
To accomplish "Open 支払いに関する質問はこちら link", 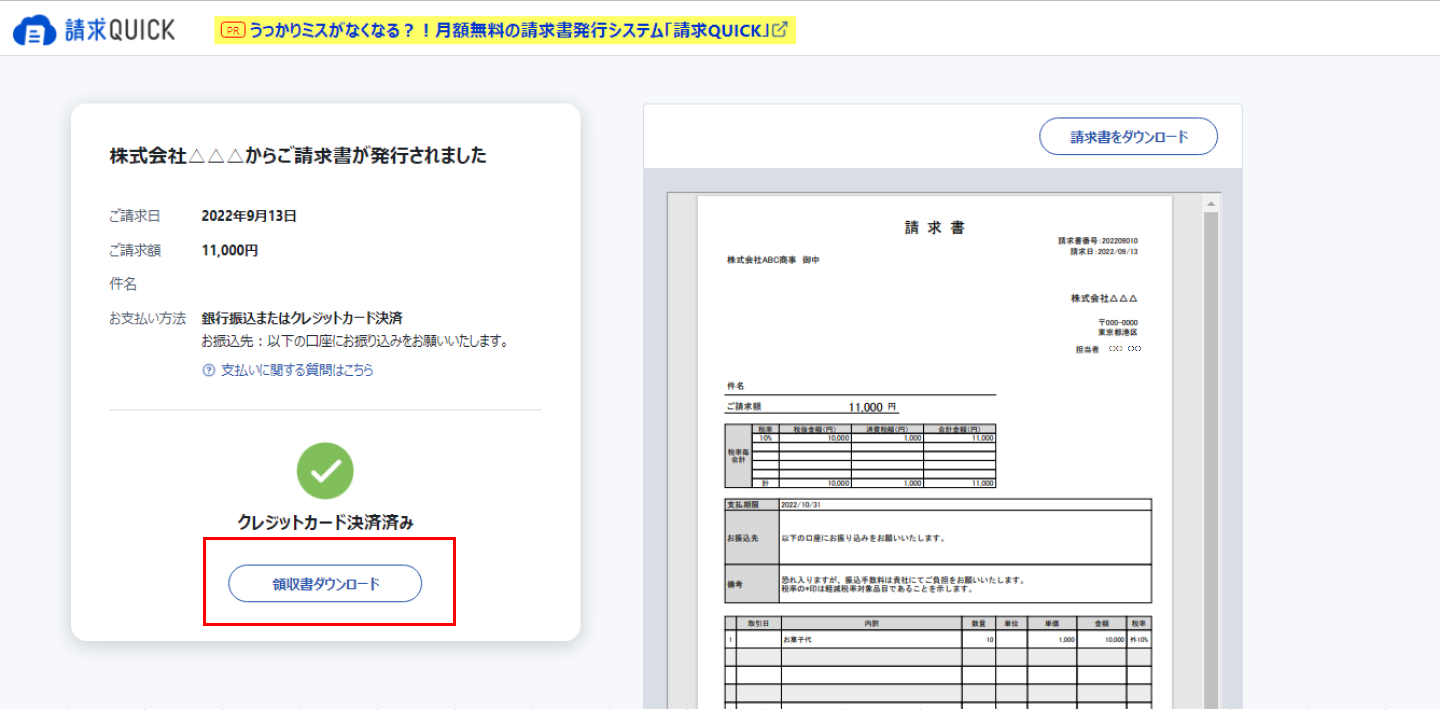I will coord(297,370).
